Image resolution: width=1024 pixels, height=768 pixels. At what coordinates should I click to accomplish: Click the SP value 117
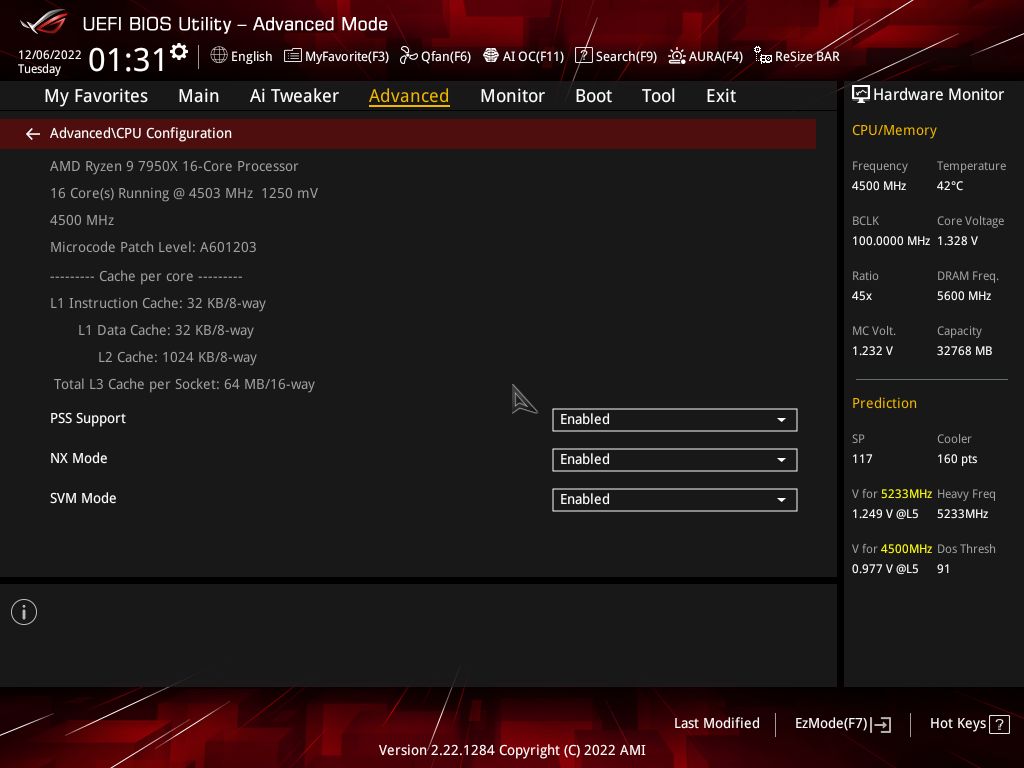(862, 459)
